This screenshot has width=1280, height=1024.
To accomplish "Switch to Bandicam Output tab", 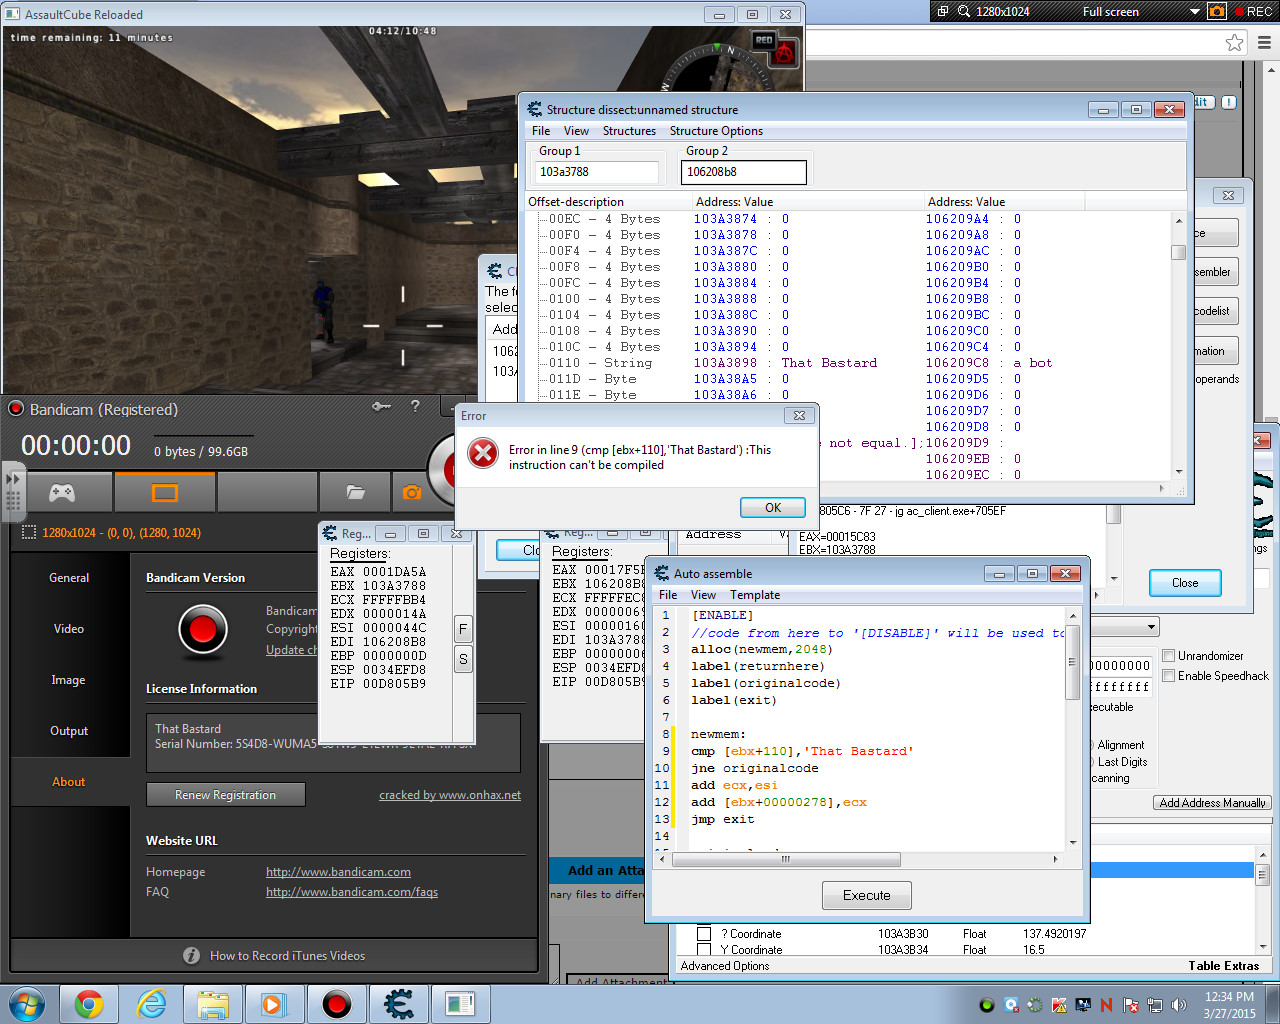I will click(x=69, y=731).
